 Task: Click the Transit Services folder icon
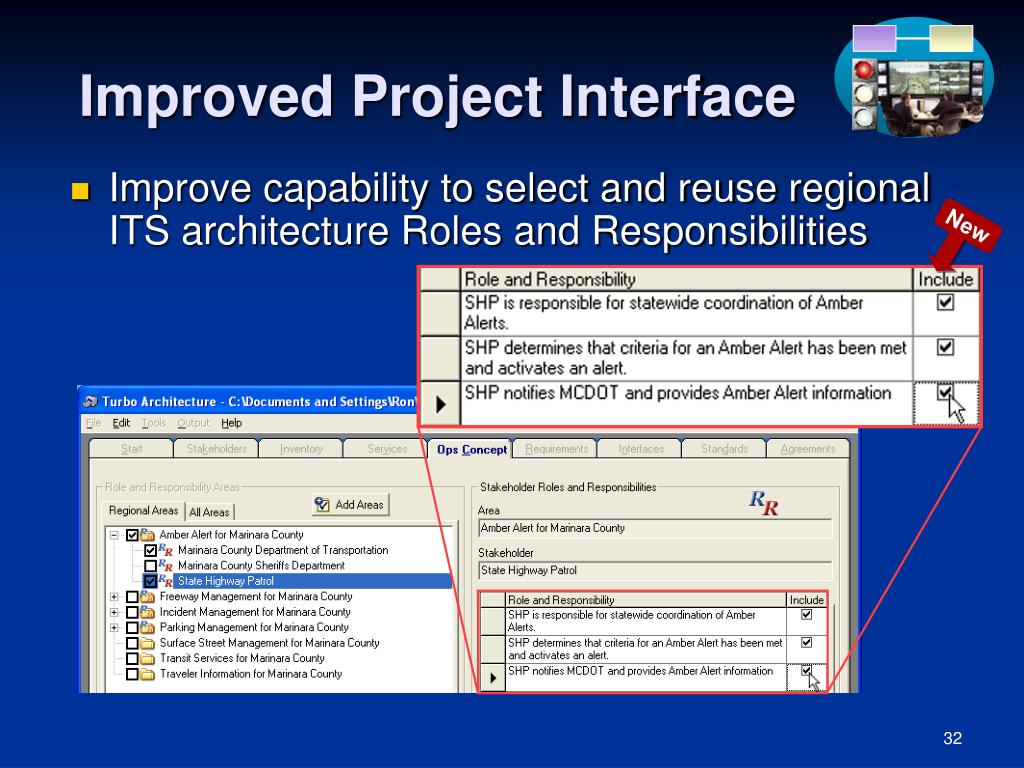[147, 658]
